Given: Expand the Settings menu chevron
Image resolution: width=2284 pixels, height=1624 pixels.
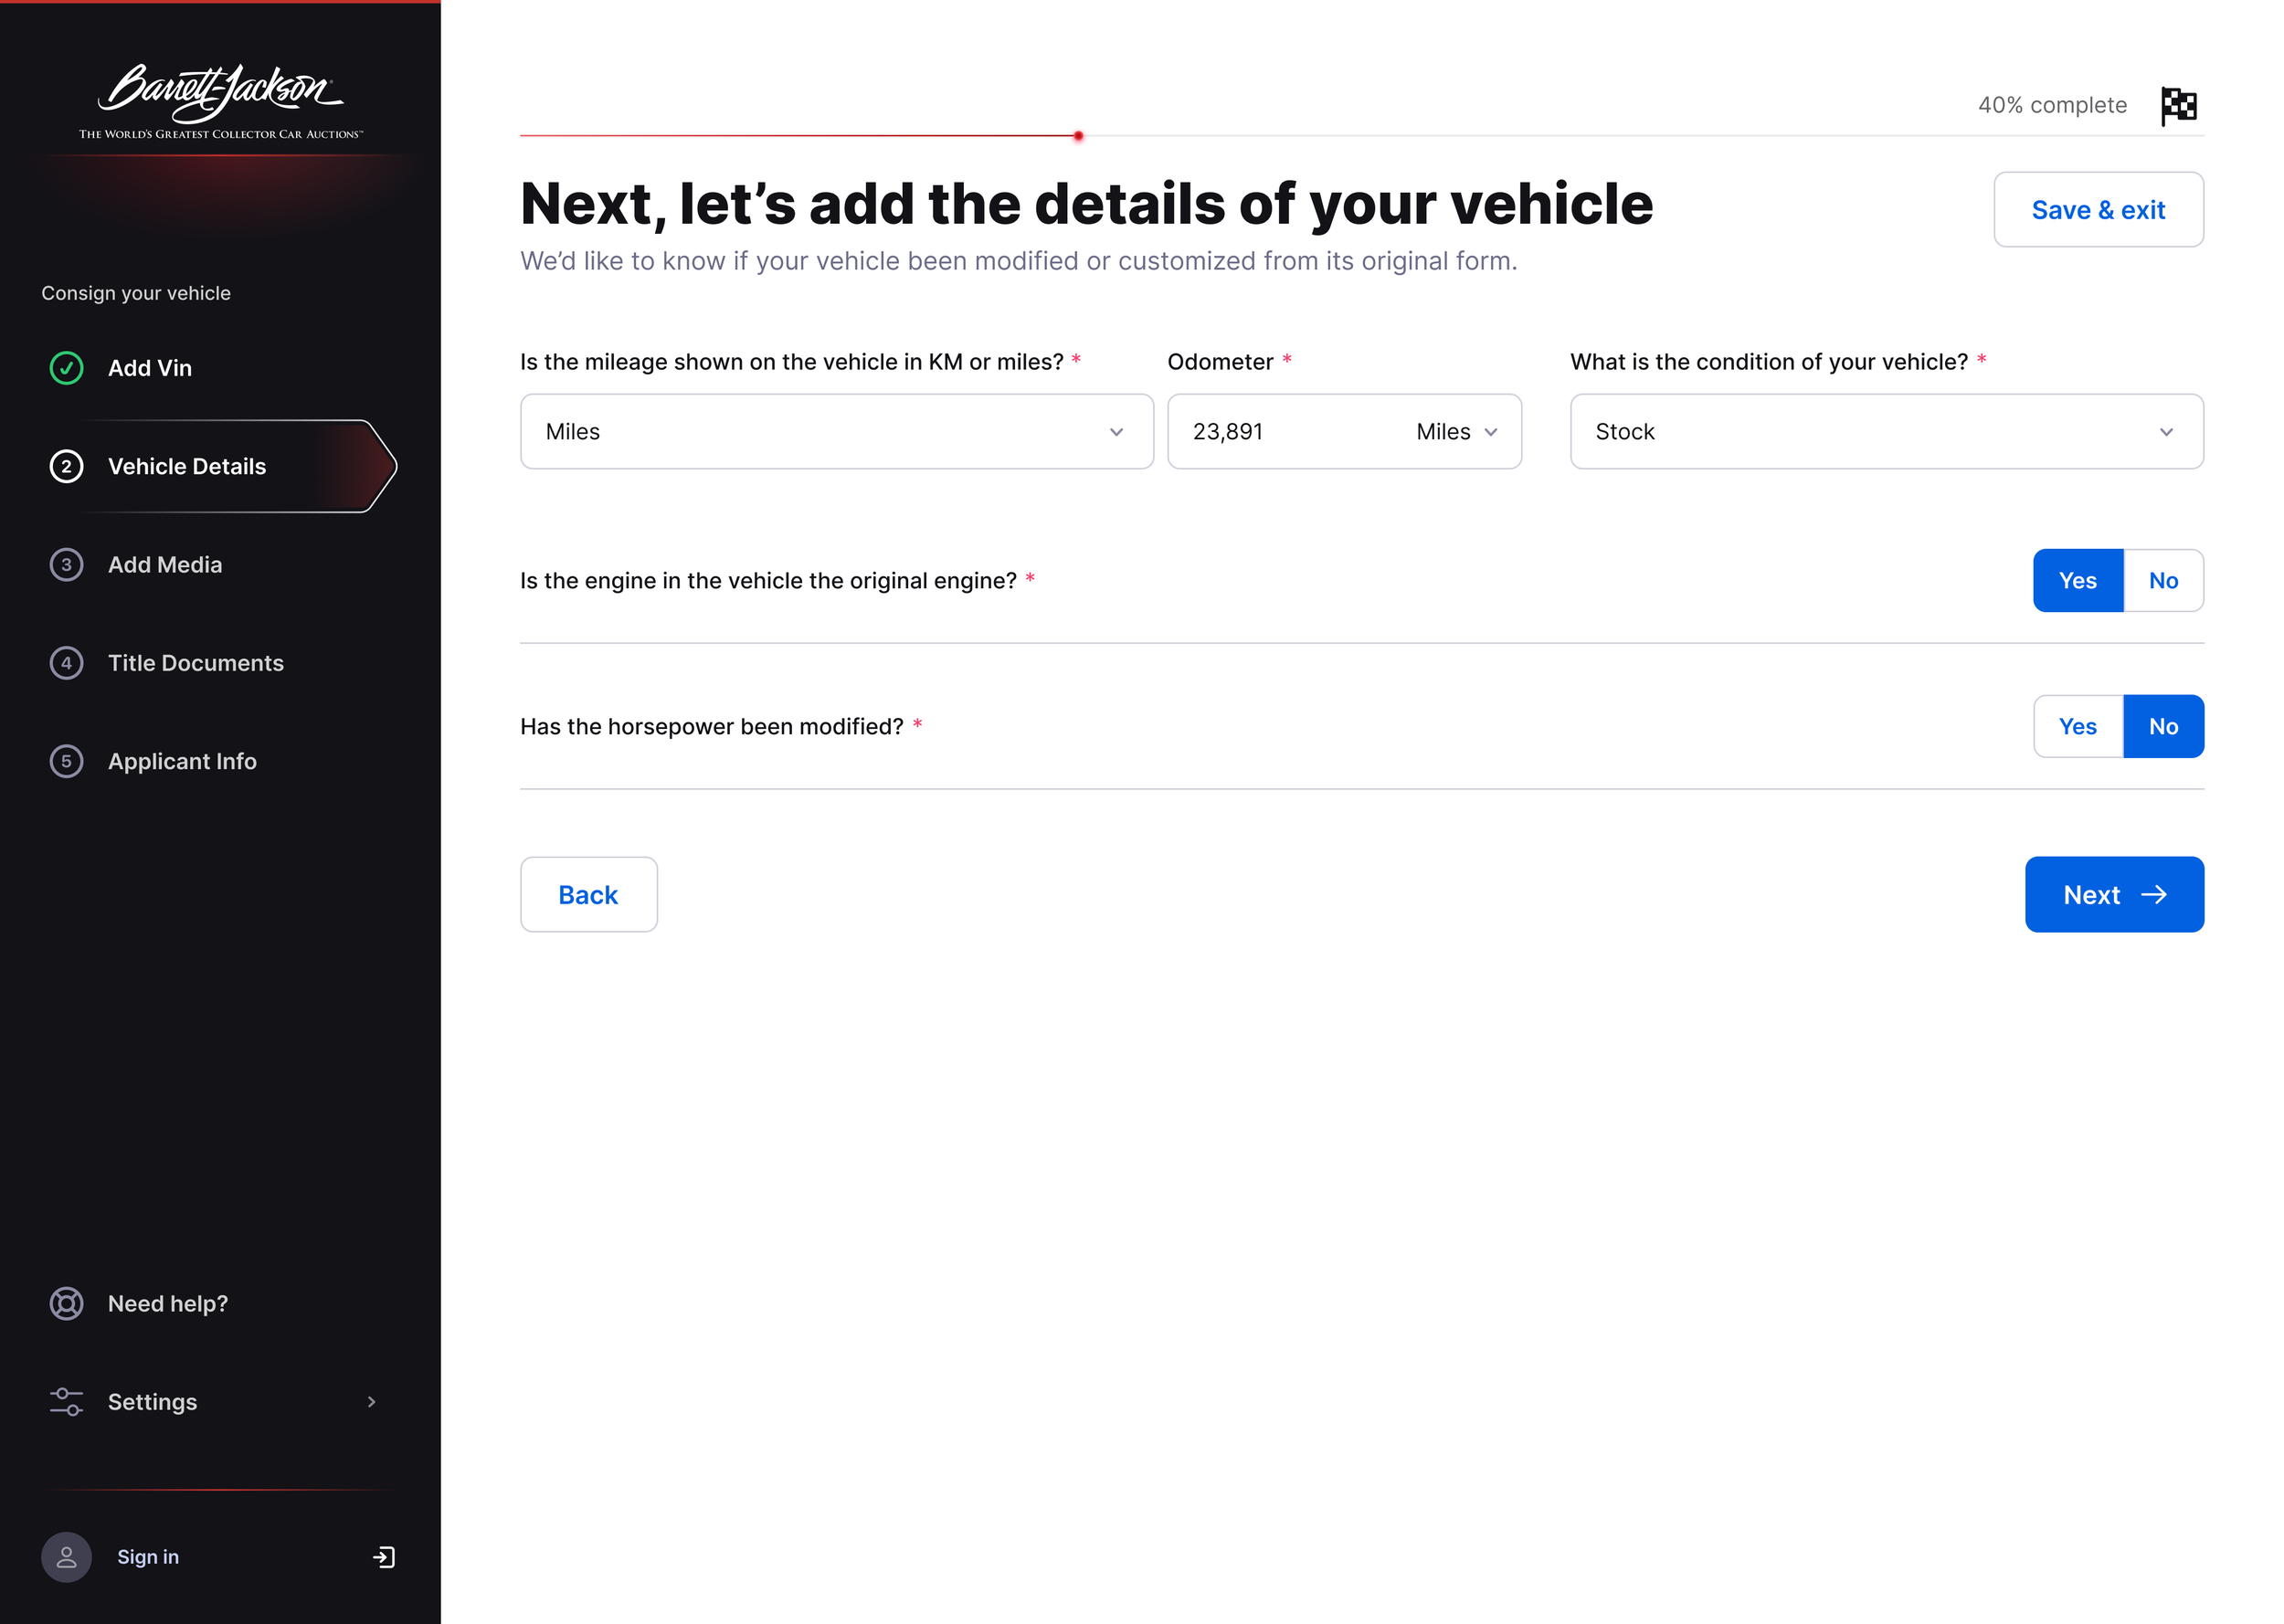Looking at the screenshot, I should click(x=371, y=1401).
